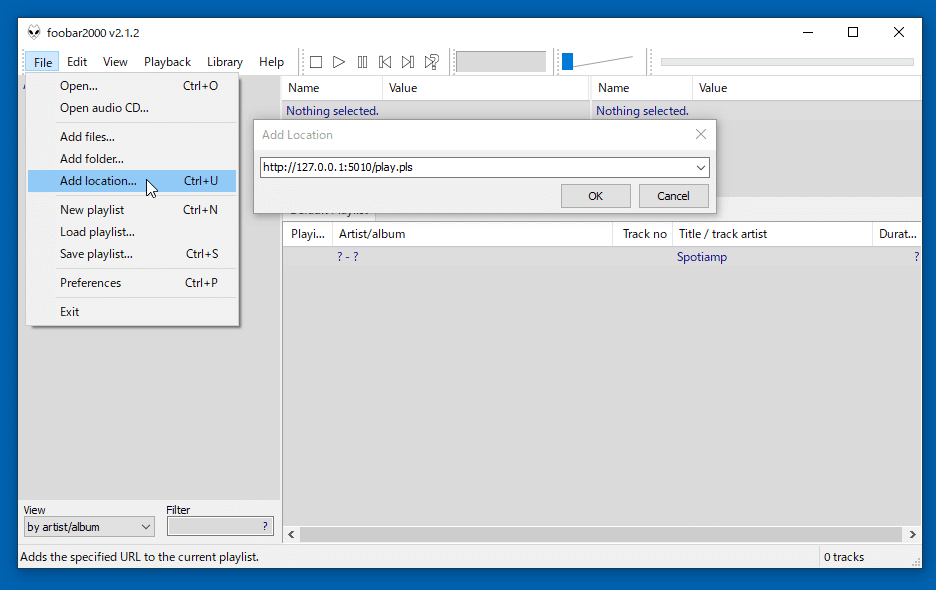Open the 'by artist/album' view dropdown

tap(89, 527)
